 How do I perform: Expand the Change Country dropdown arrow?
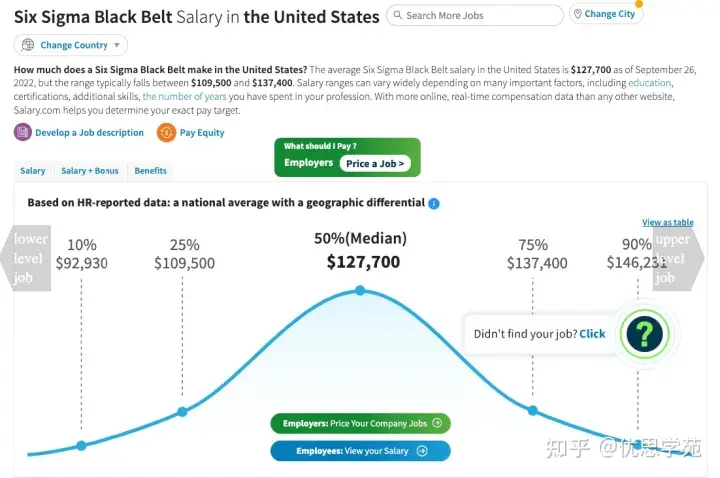tap(117, 45)
